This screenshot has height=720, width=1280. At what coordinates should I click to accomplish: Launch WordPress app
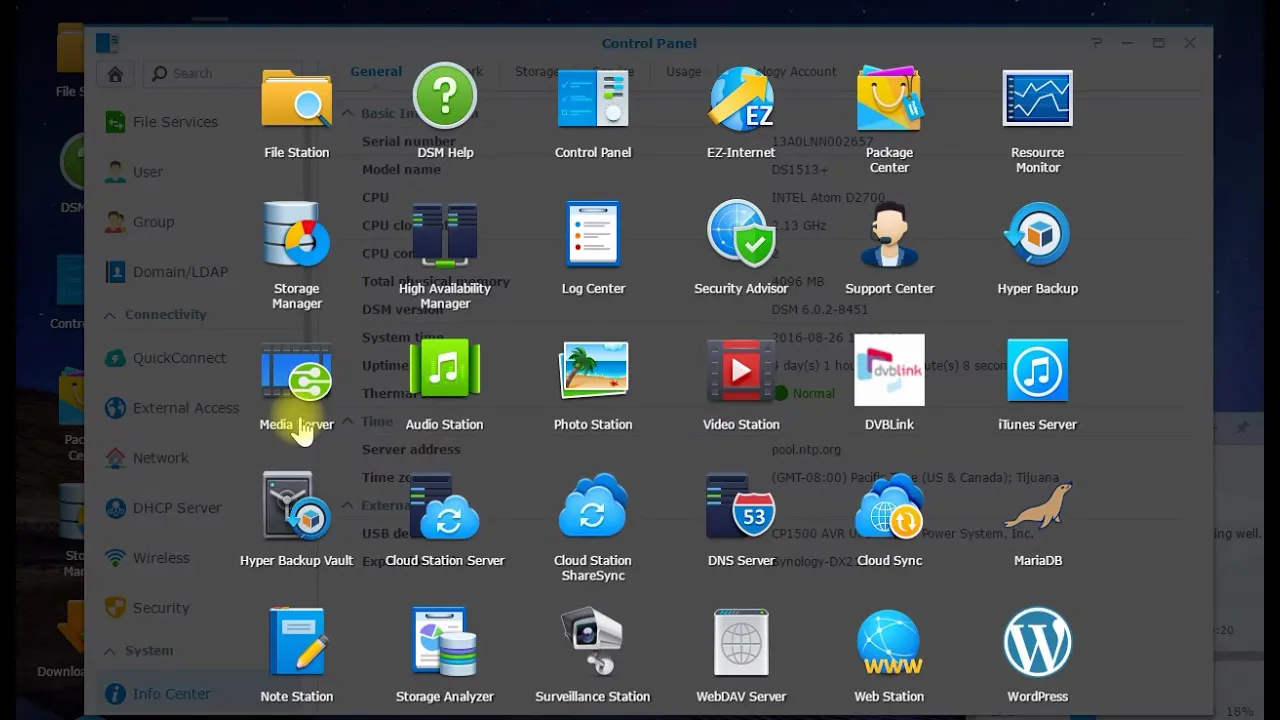1037,643
